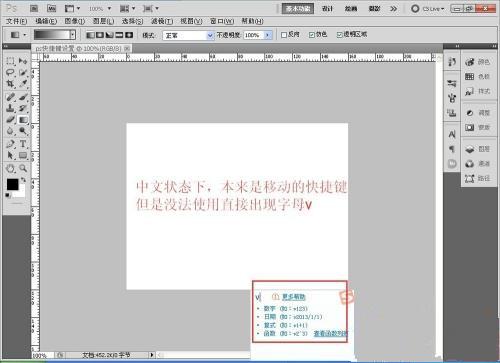The image size is (500, 363).
Task: Choose the angle gradient style
Action: 109,35
